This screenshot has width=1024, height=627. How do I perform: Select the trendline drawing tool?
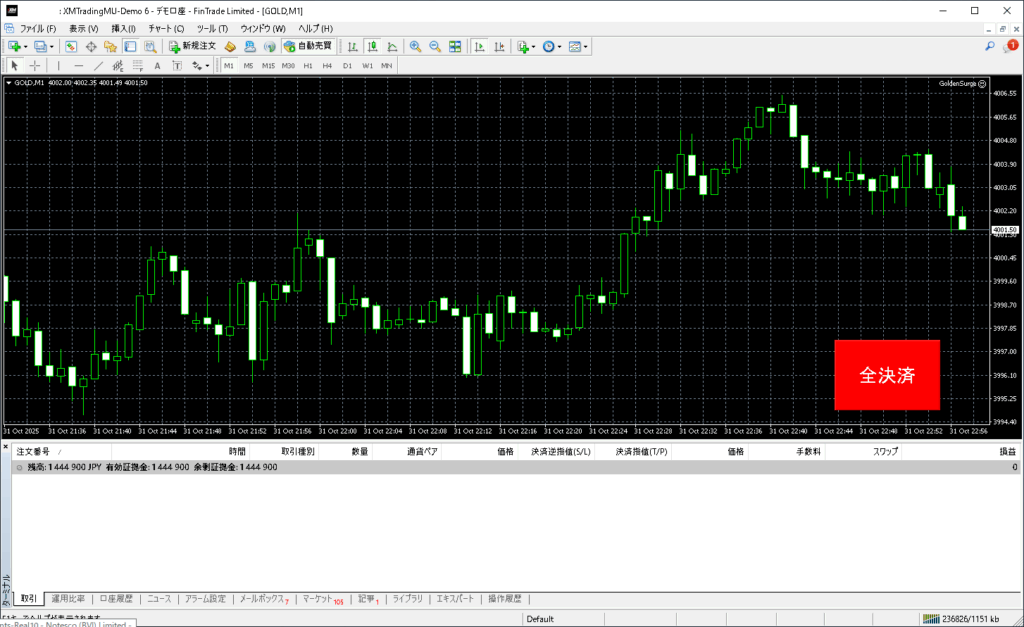[101, 65]
